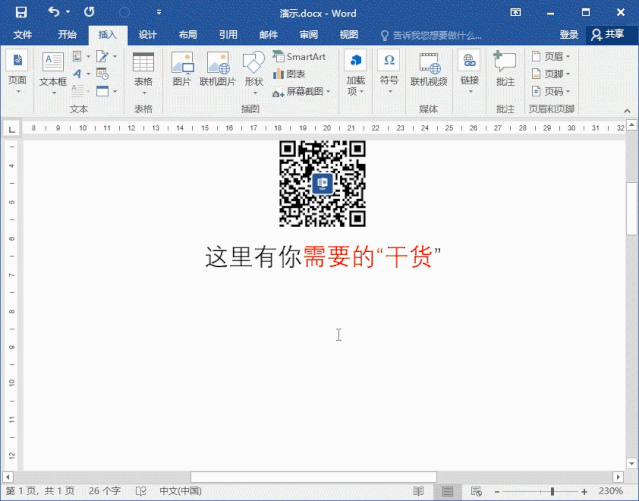Switch to the 引用 tab

tap(228, 35)
